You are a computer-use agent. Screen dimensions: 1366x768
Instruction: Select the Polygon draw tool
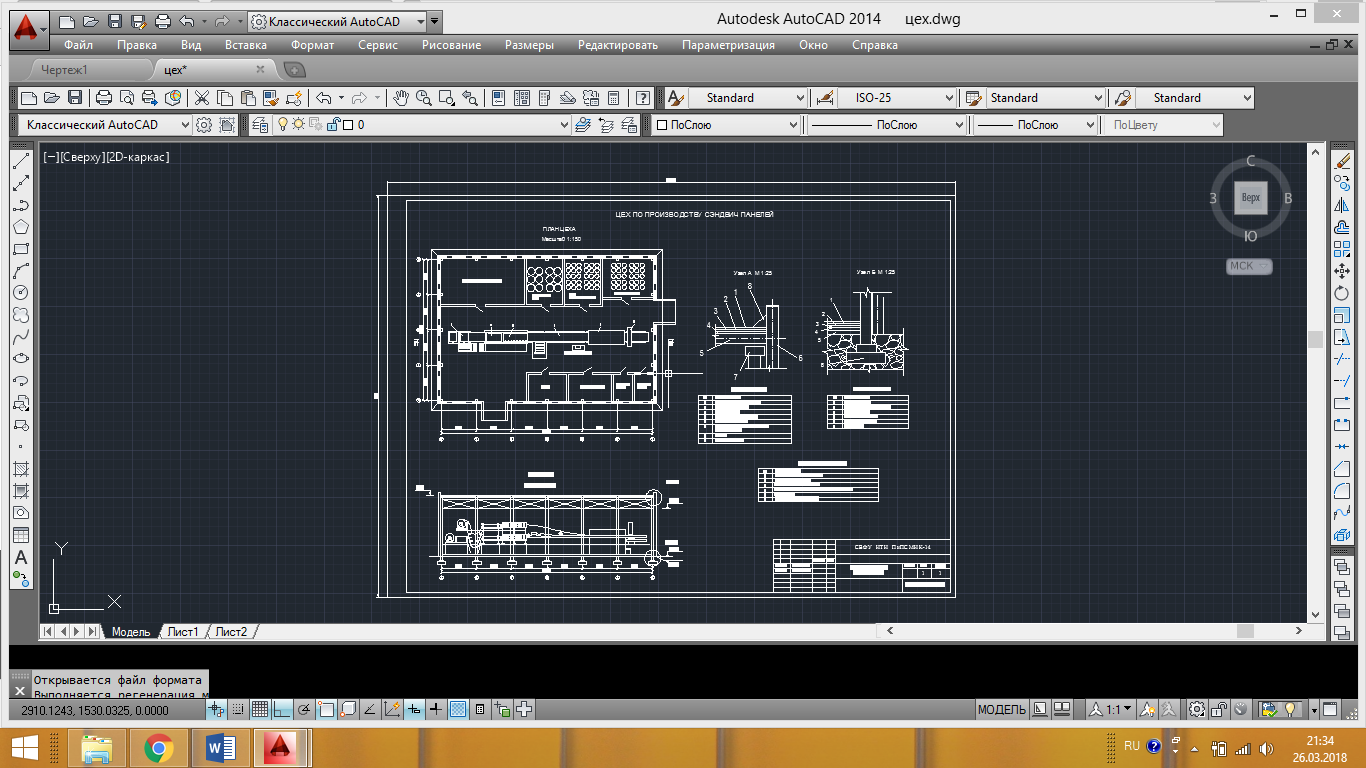(x=20, y=227)
